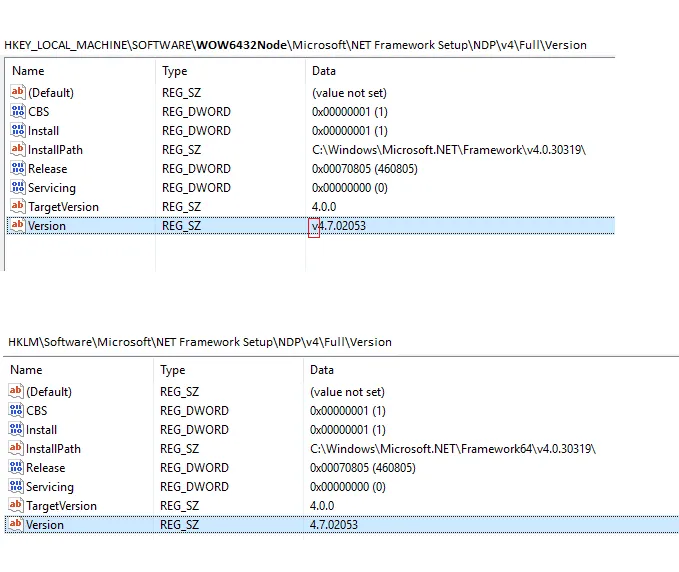Viewport: 679px width, 572px height.
Task: Click the HKEY_LOCAL_MACHINE WOW6432Node registry path
Action: pos(295,45)
